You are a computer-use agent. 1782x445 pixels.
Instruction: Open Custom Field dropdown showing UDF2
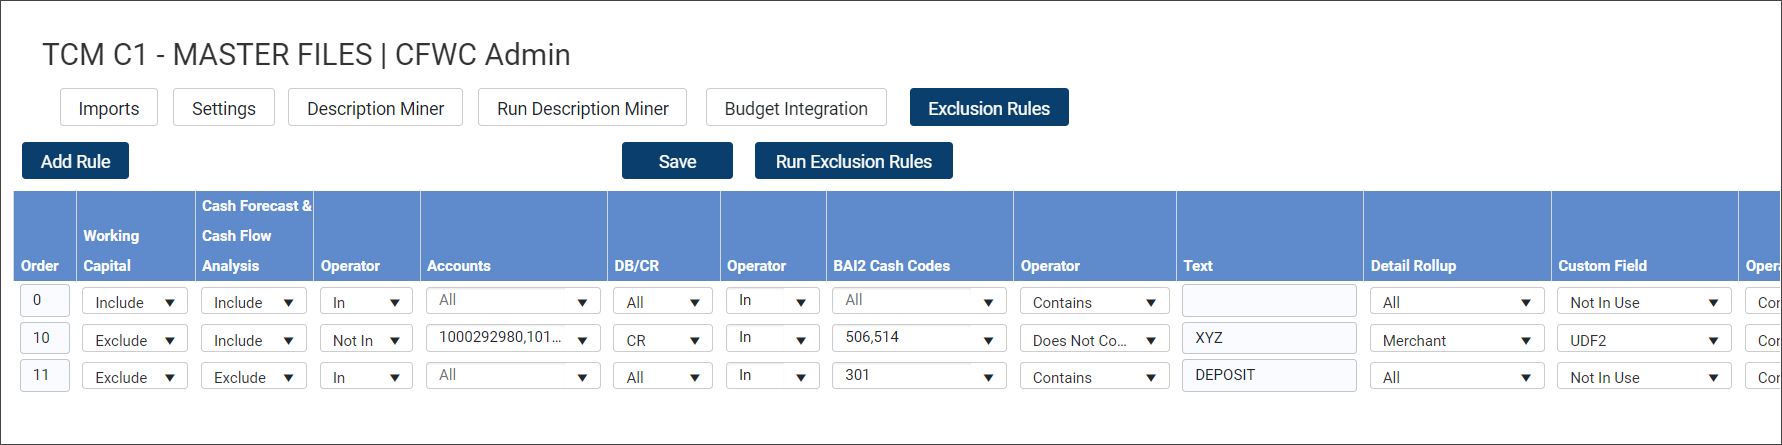[x=1644, y=340]
